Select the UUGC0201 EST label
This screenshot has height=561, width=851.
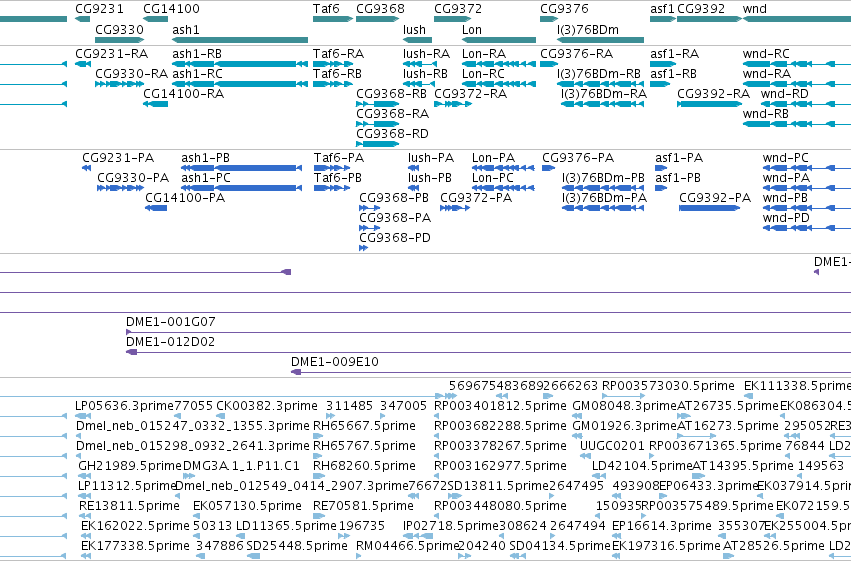[x=612, y=447]
